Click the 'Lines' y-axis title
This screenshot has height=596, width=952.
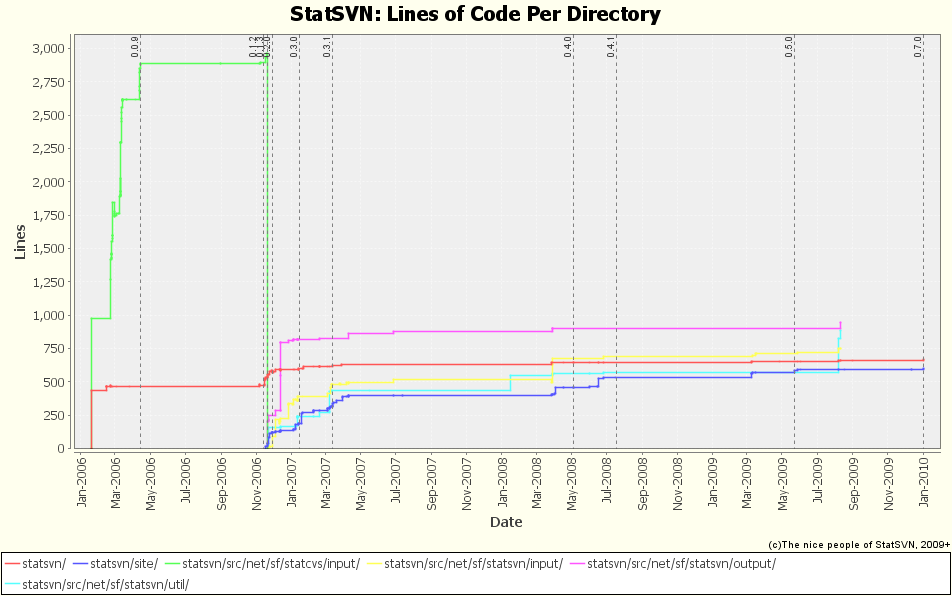(x=20, y=242)
